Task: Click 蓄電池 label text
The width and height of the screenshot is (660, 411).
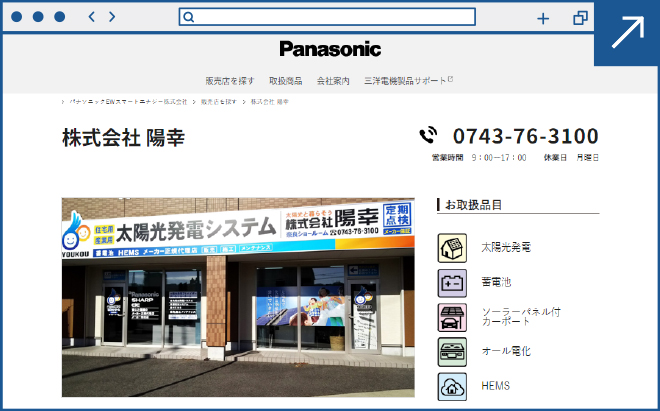Action: (496, 282)
